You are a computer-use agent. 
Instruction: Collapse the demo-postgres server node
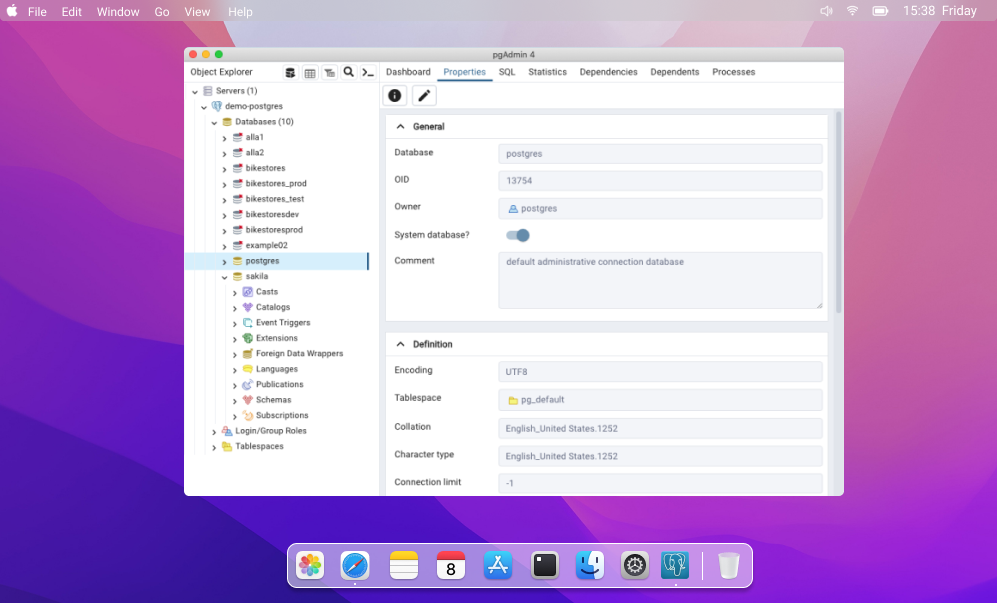pos(204,107)
